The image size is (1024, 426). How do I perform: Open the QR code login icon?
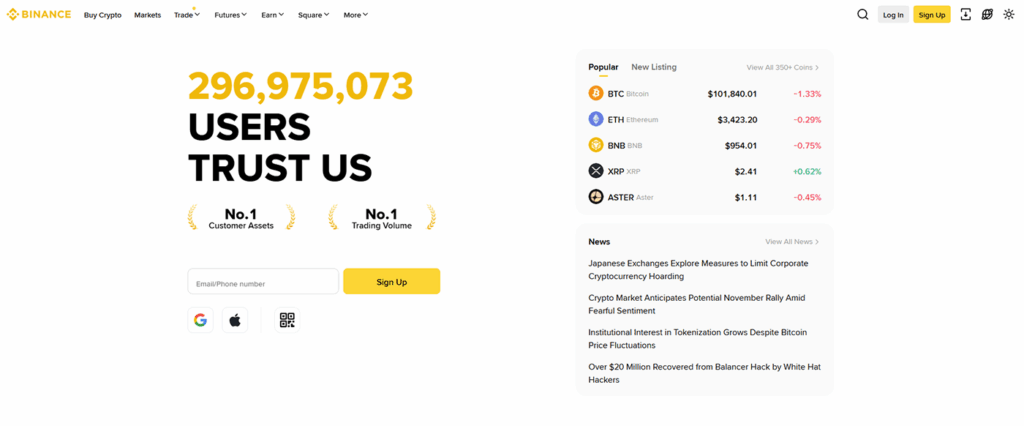point(287,320)
